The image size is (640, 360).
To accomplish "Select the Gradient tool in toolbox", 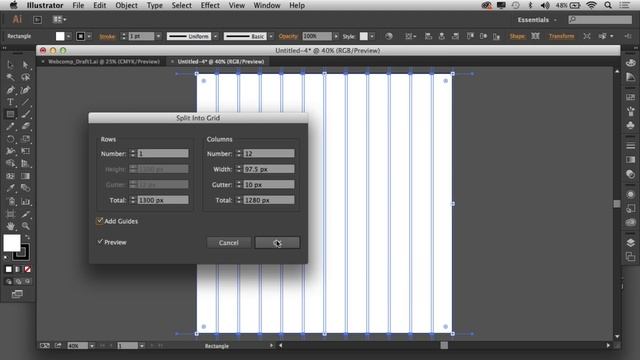I will 26,176.
